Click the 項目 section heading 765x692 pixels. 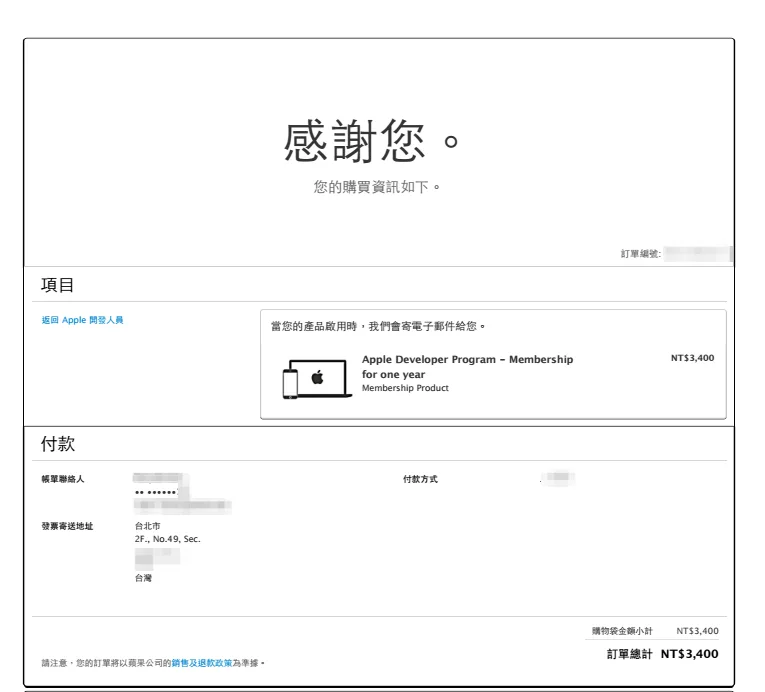coord(58,285)
